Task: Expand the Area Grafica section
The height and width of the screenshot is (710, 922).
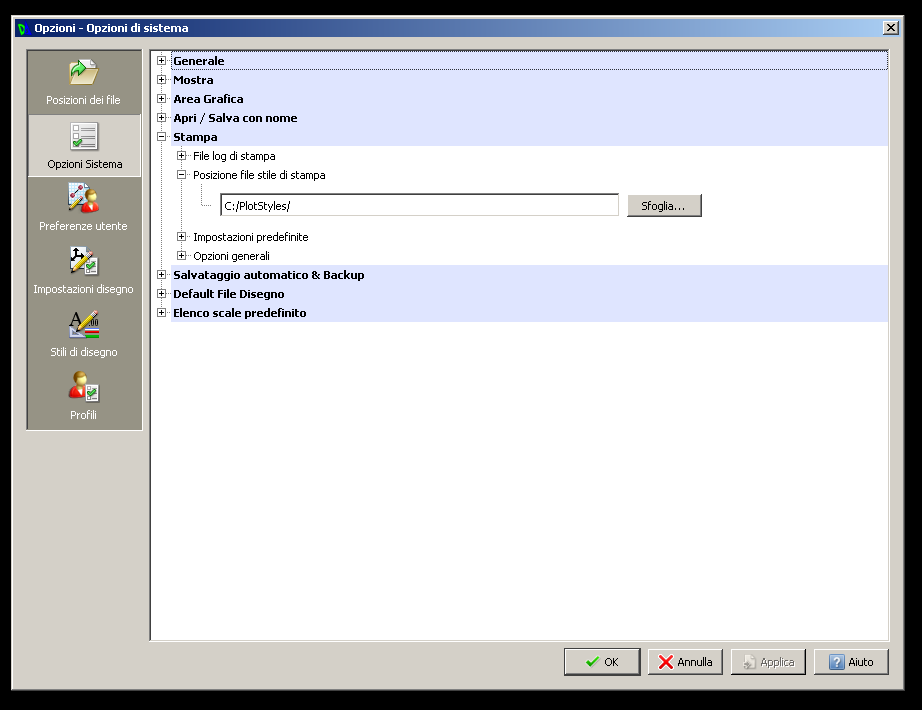Action: click(162, 99)
